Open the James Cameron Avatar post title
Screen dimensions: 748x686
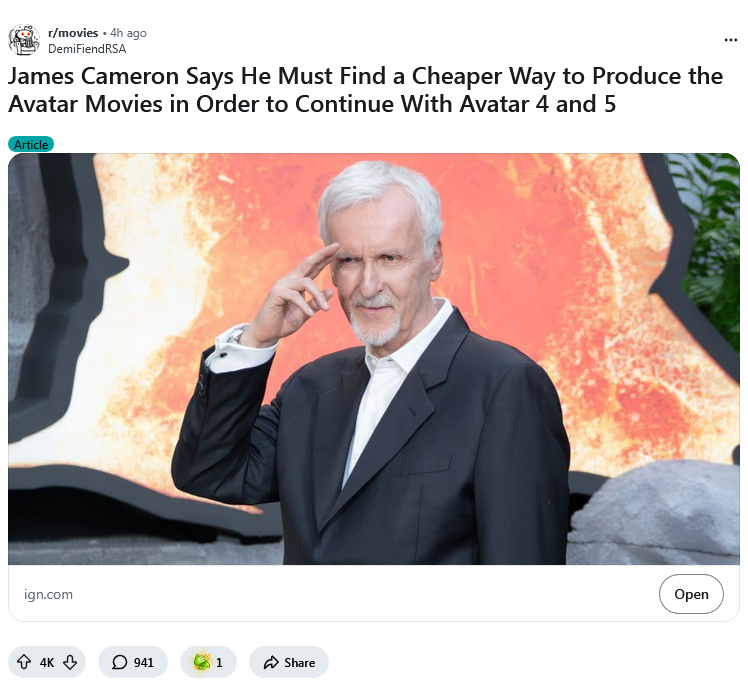tap(365, 90)
